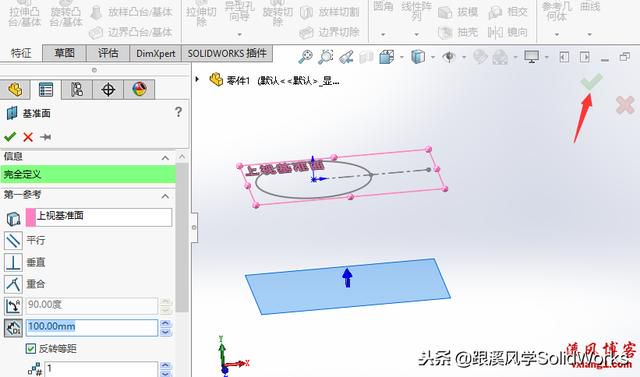Toggle the 反转等距 flip offset checkbox
Viewport: 640px width, 377px height.
[31, 348]
